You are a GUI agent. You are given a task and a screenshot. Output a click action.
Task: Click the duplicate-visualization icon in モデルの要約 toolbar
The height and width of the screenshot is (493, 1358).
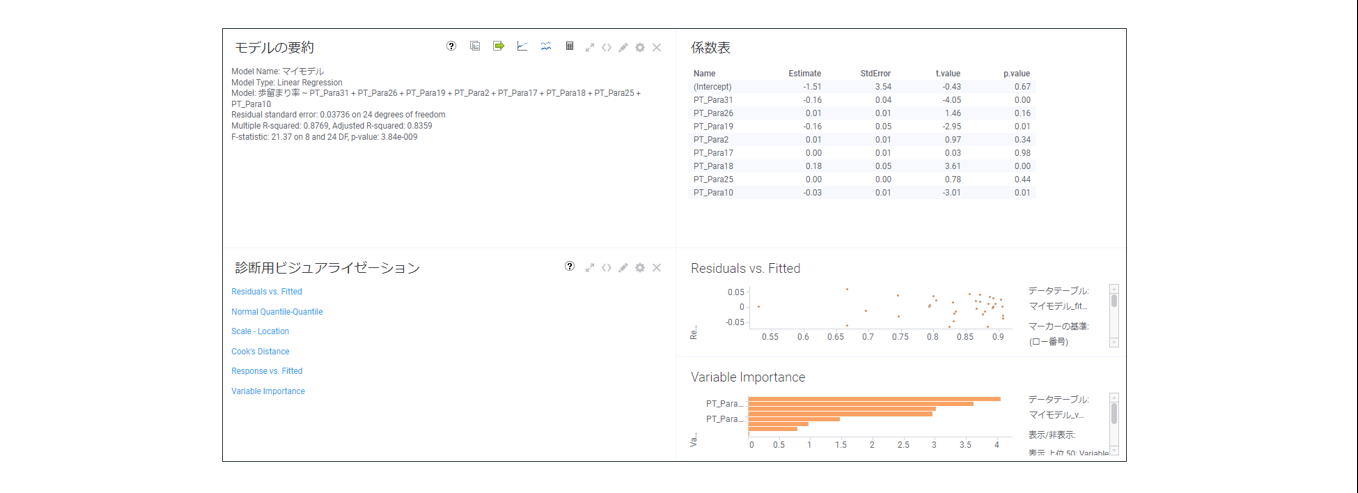(475, 46)
